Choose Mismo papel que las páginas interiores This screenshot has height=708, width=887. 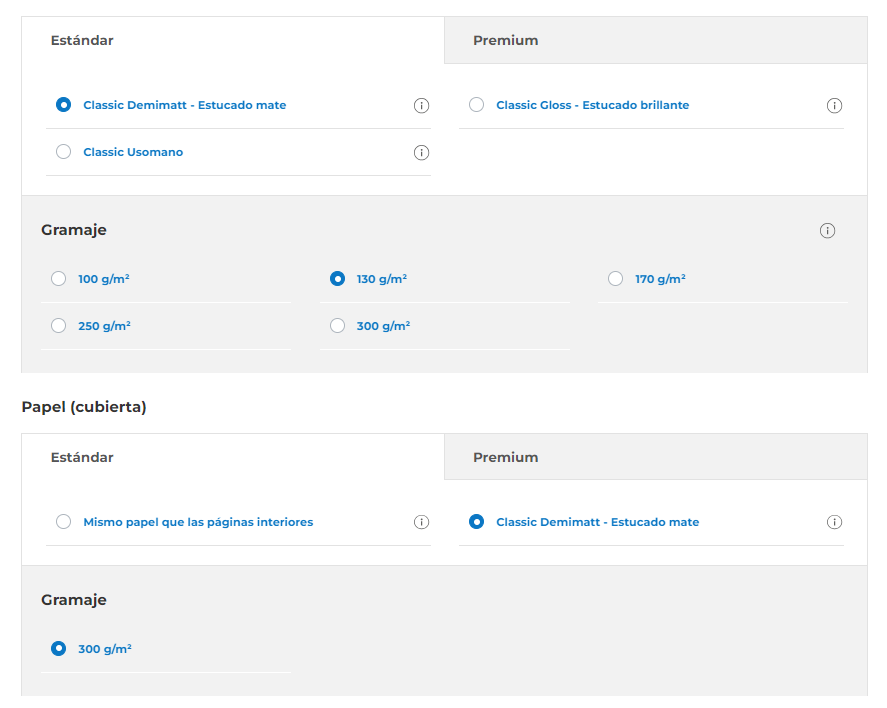click(x=64, y=522)
